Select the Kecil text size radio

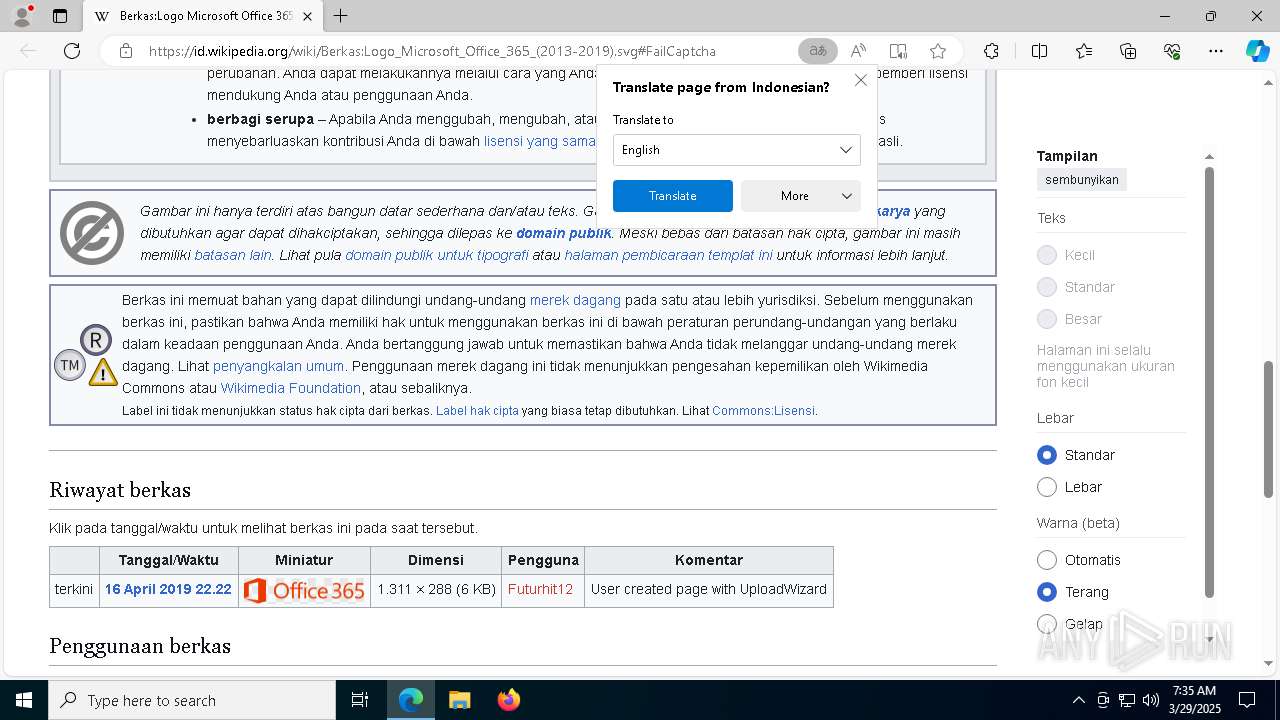click(x=1047, y=255)
